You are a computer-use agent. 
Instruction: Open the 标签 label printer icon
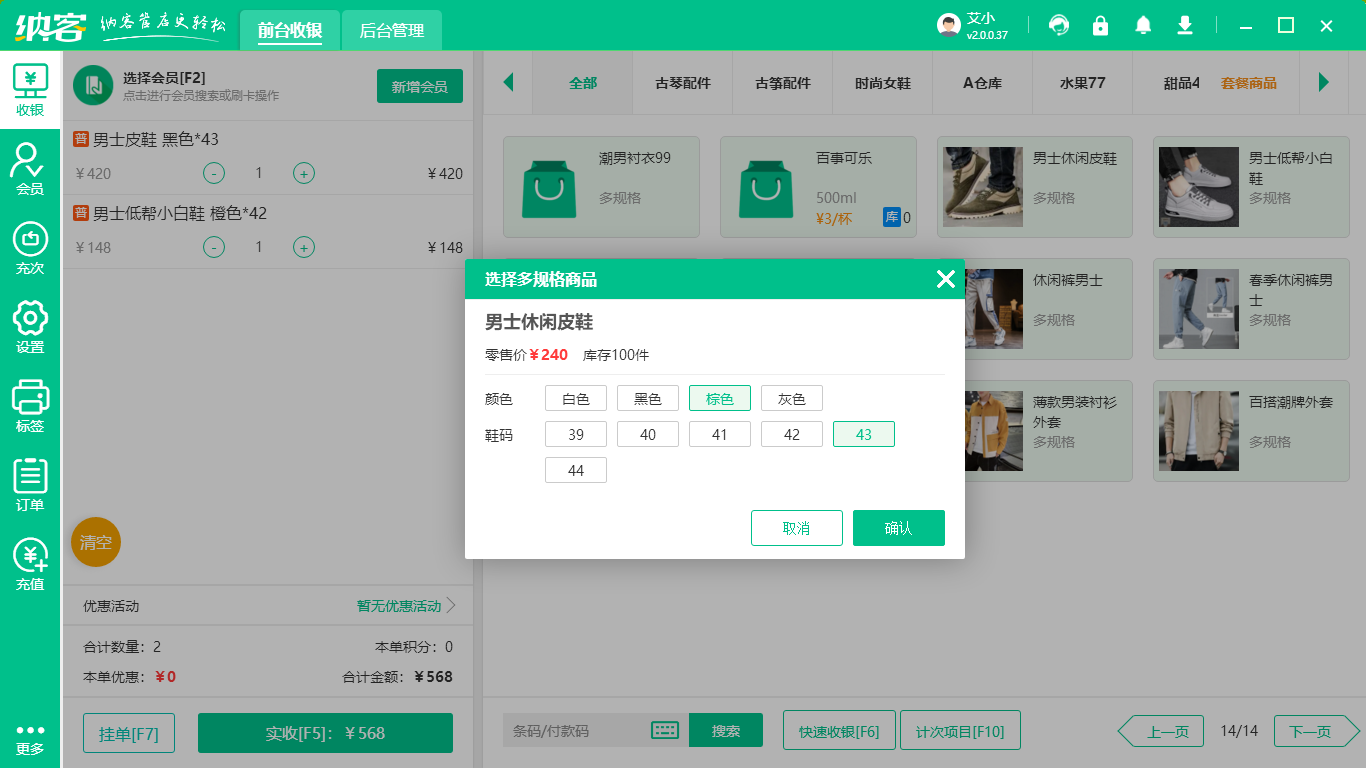click(30, 406)
